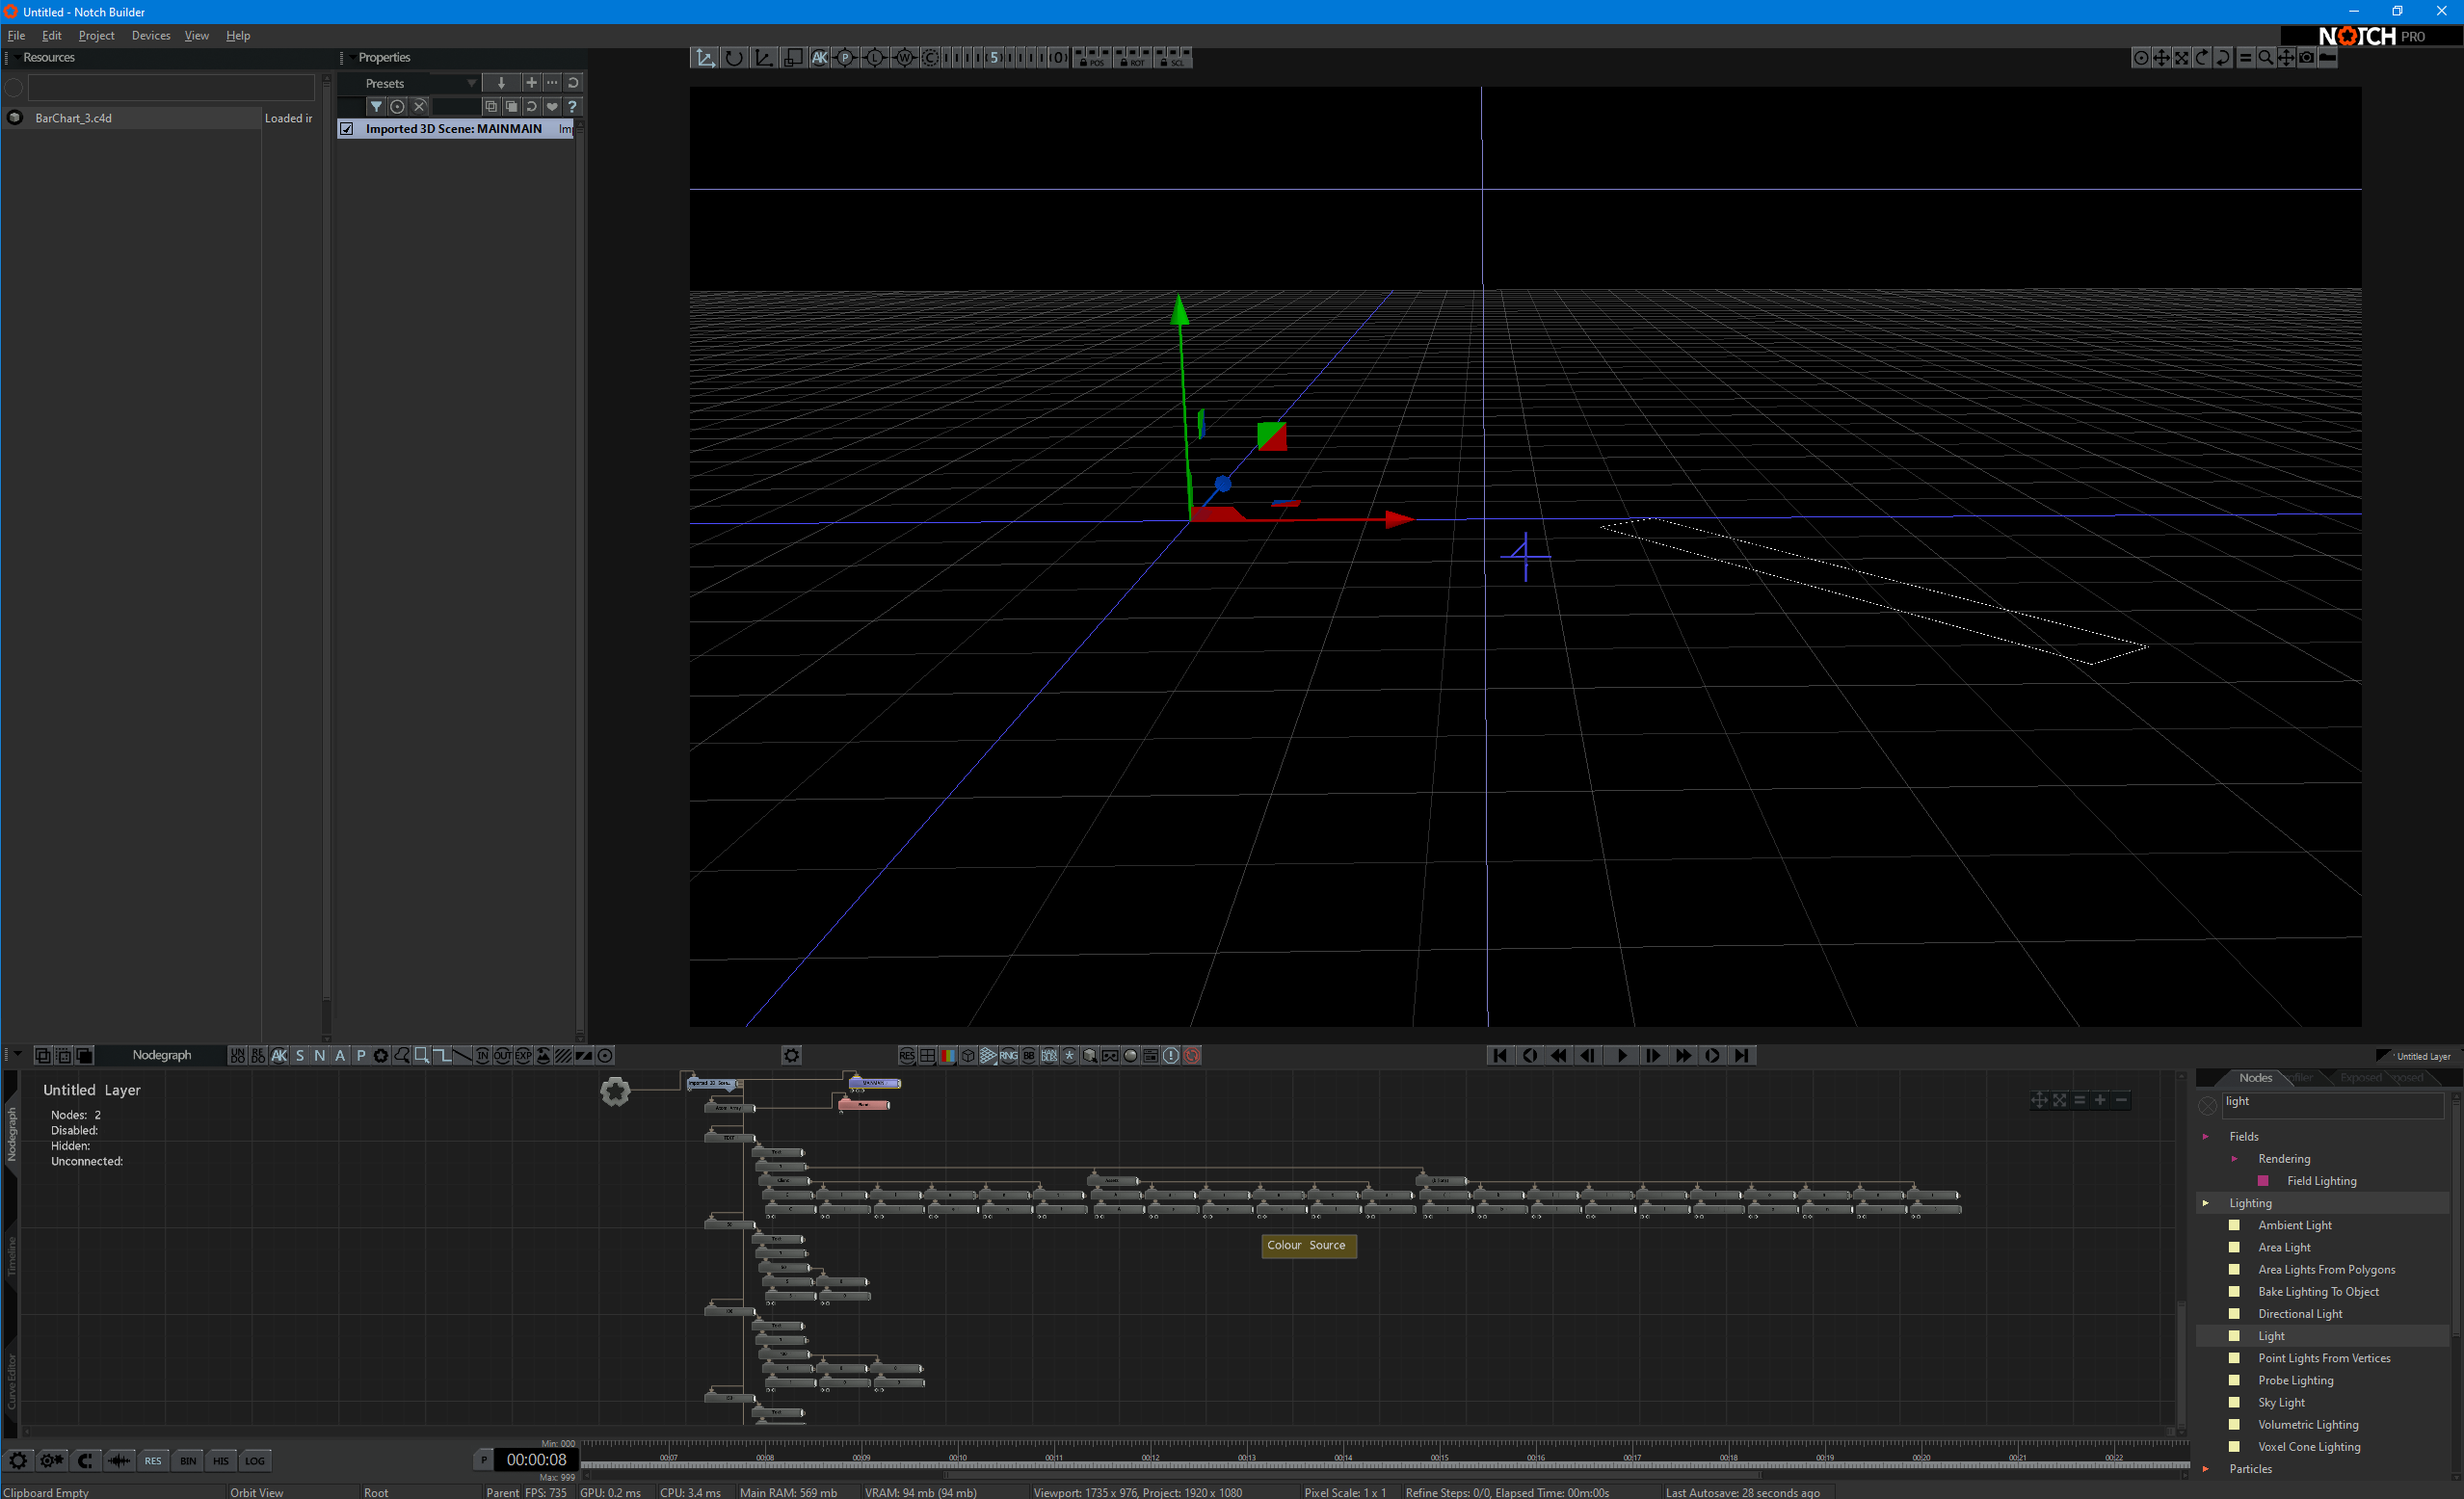Select the Sky Light node
Screen dimensions: 2464x1499
pyautogui.click(x=2281, y=1402)
